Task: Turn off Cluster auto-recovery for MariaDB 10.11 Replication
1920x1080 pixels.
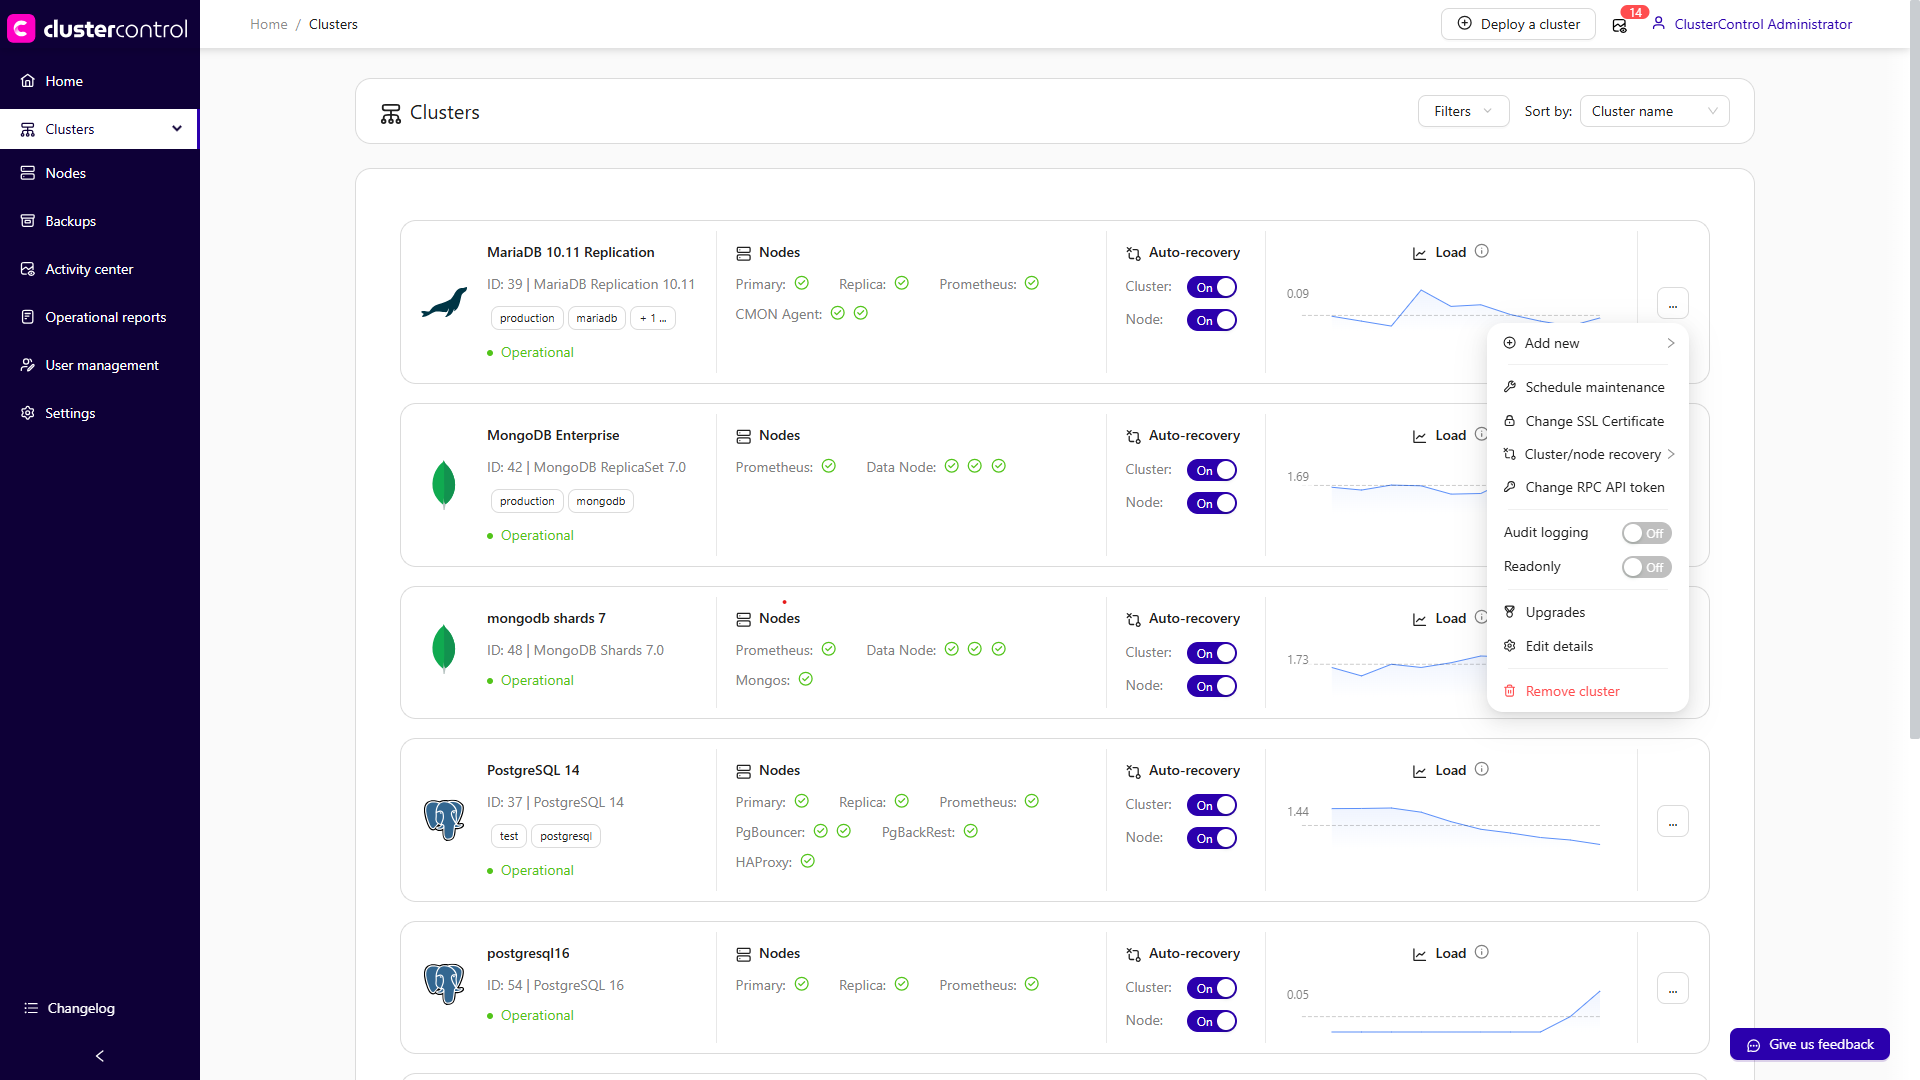Action: [x=1212, y=287]
